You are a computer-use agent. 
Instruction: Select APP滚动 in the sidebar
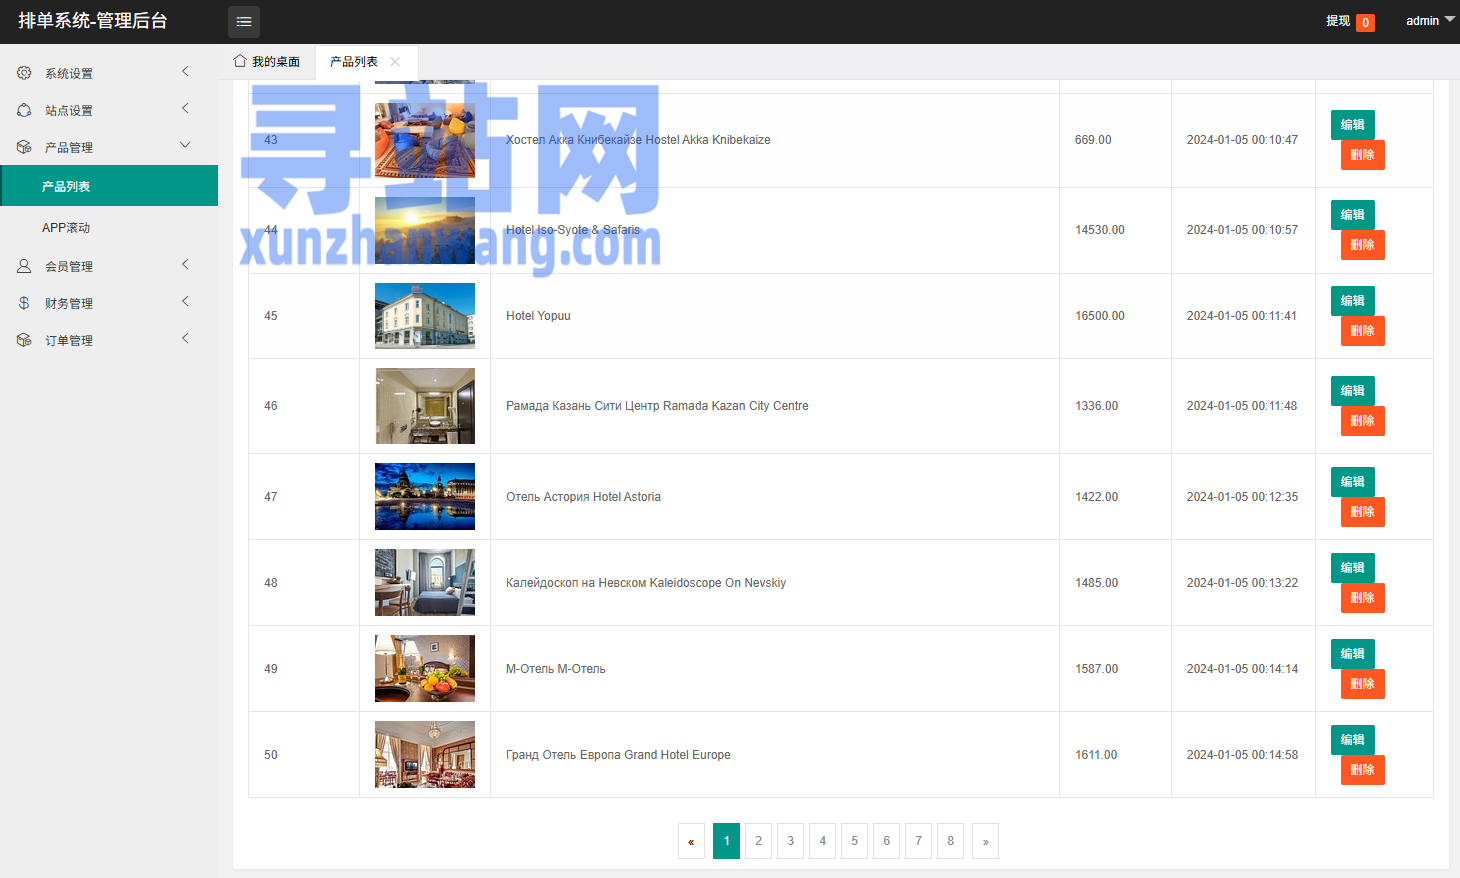(x=66, y=228)
